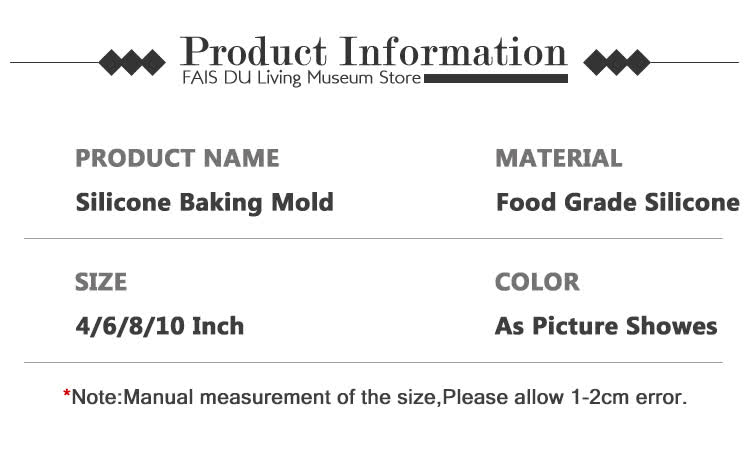The image size is (750, 449).
Task: Click the word Information in the title
Action: tap(453, 52)
